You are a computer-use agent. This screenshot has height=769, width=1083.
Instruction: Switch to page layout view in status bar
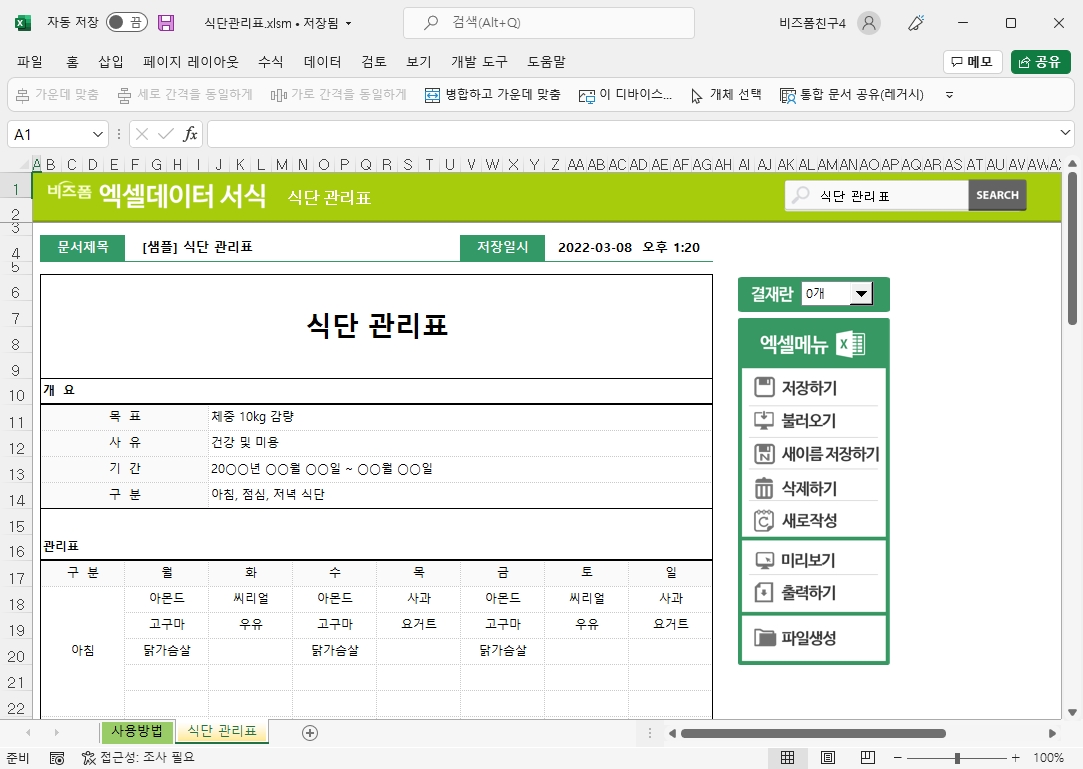click(827, 758)
